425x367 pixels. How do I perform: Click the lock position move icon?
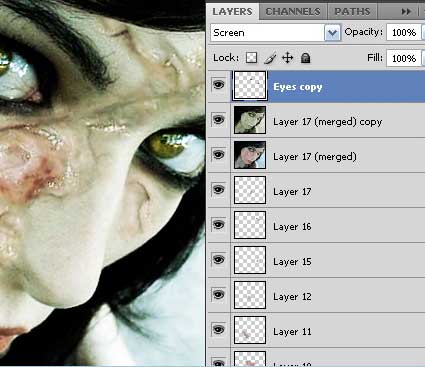(287, 58)
